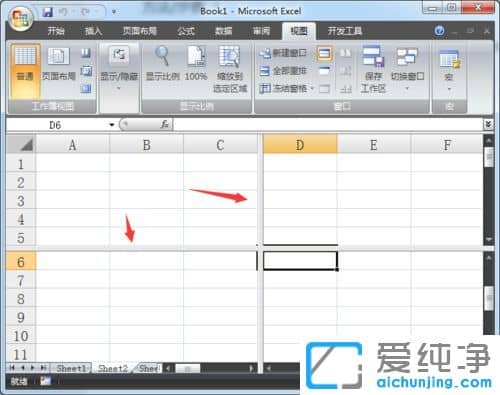Redo via the Quick Access toolbar arrow

click(x=85, y=12)
